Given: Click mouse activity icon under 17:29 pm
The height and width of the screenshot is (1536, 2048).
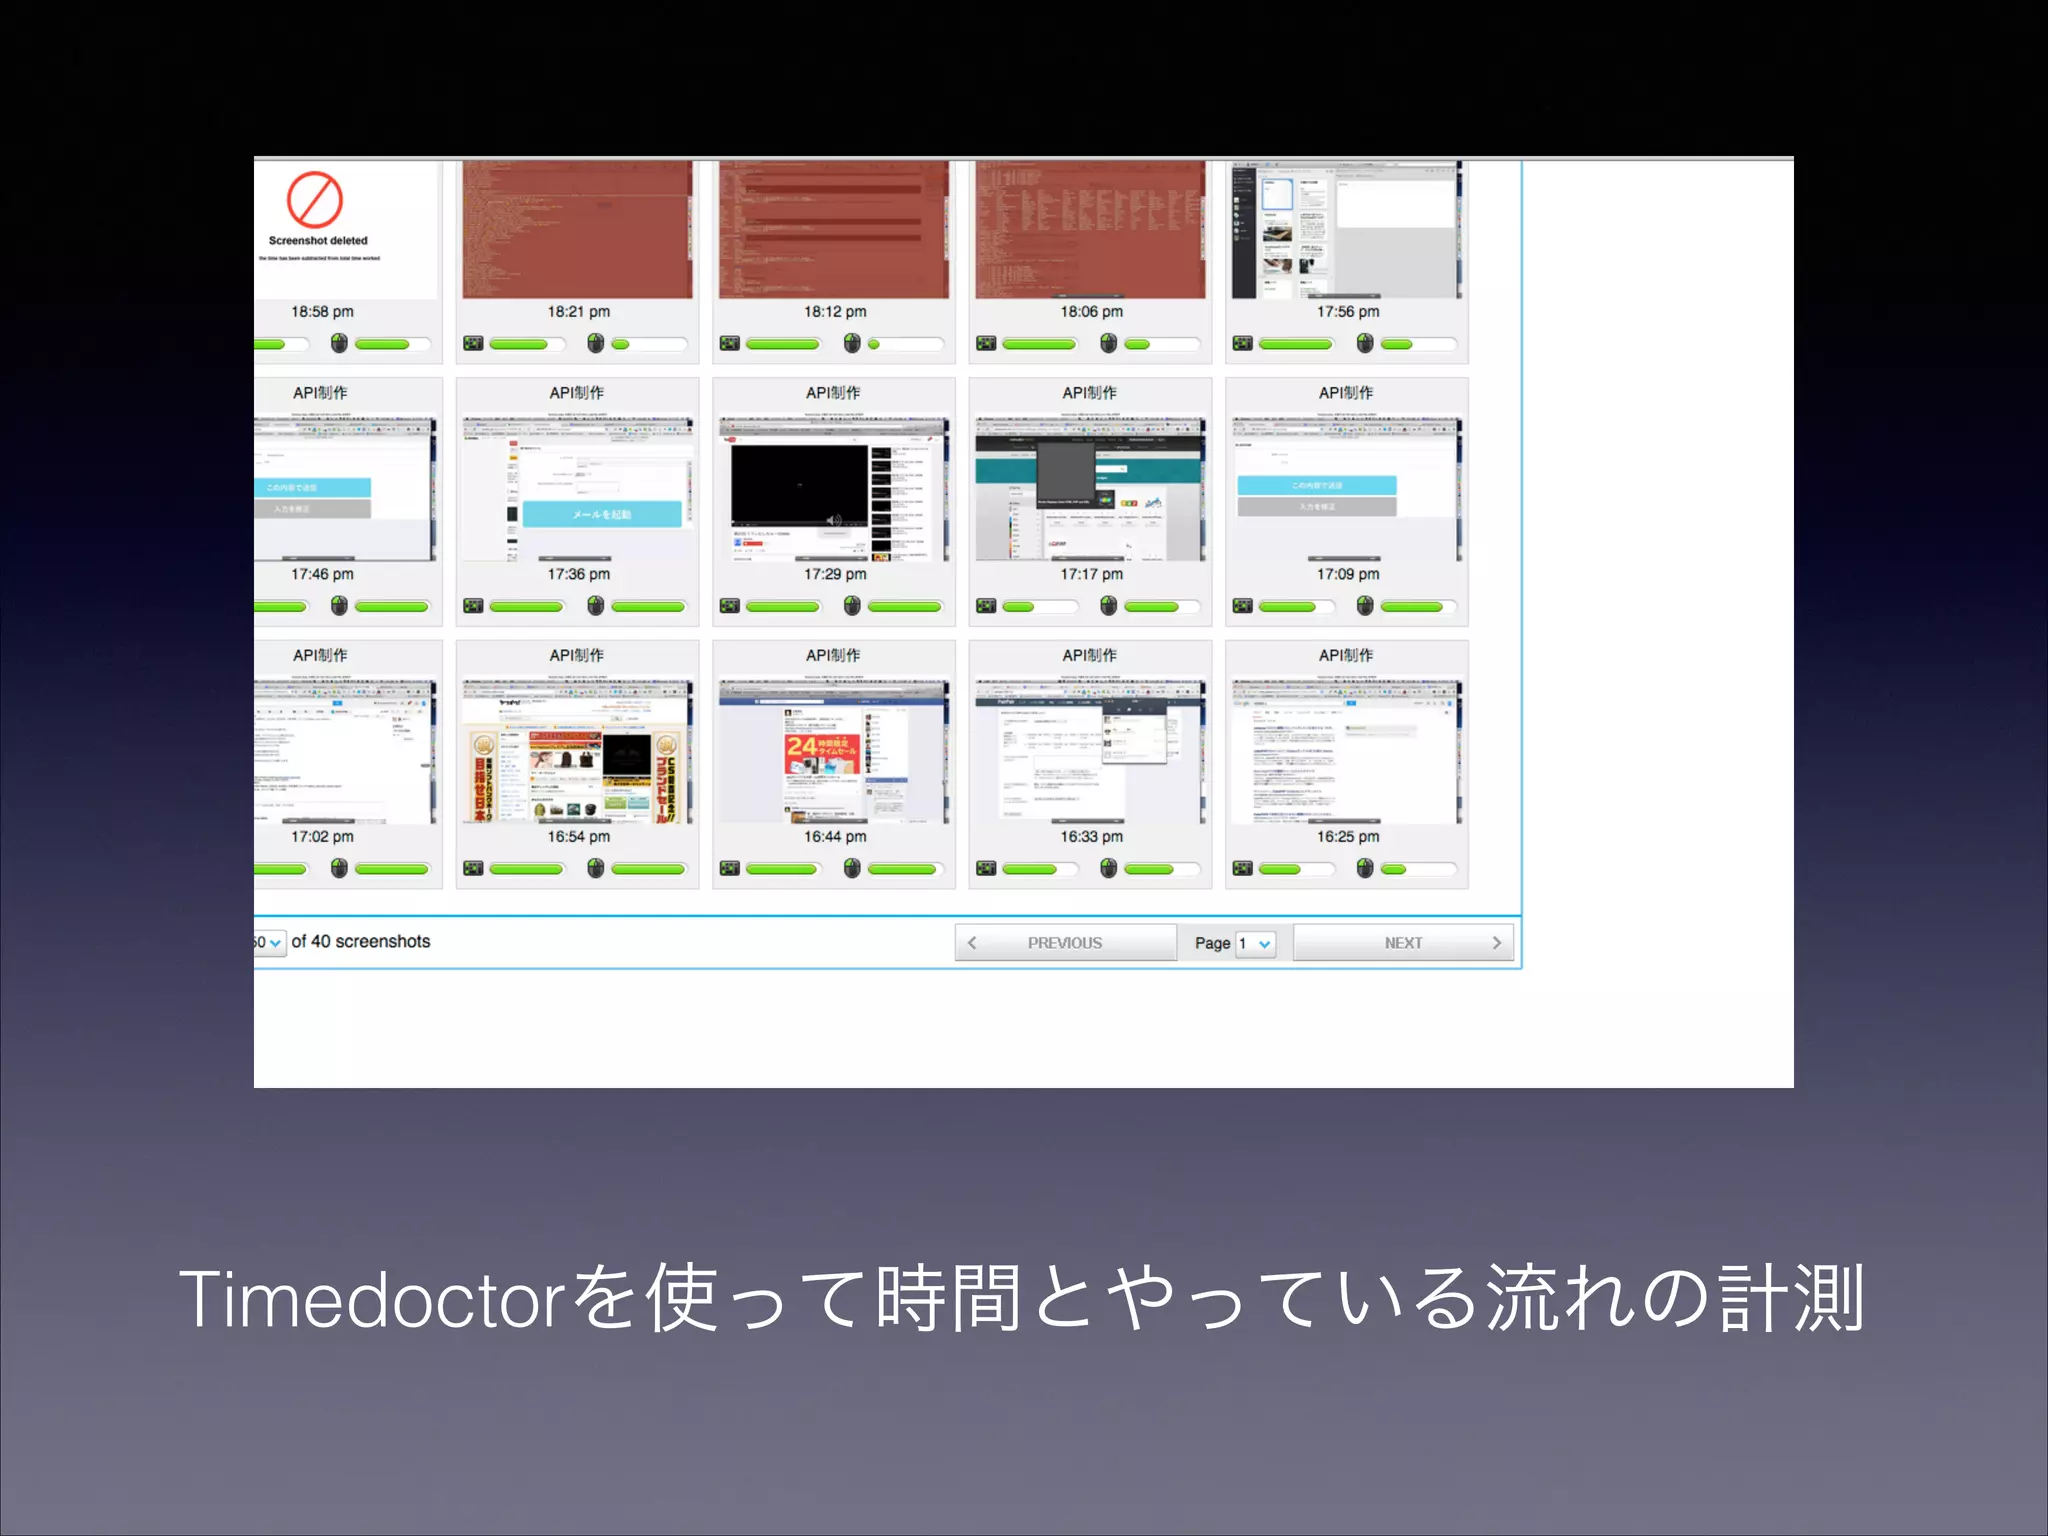Looking at the screenshot, I should (x=852, y=606).
